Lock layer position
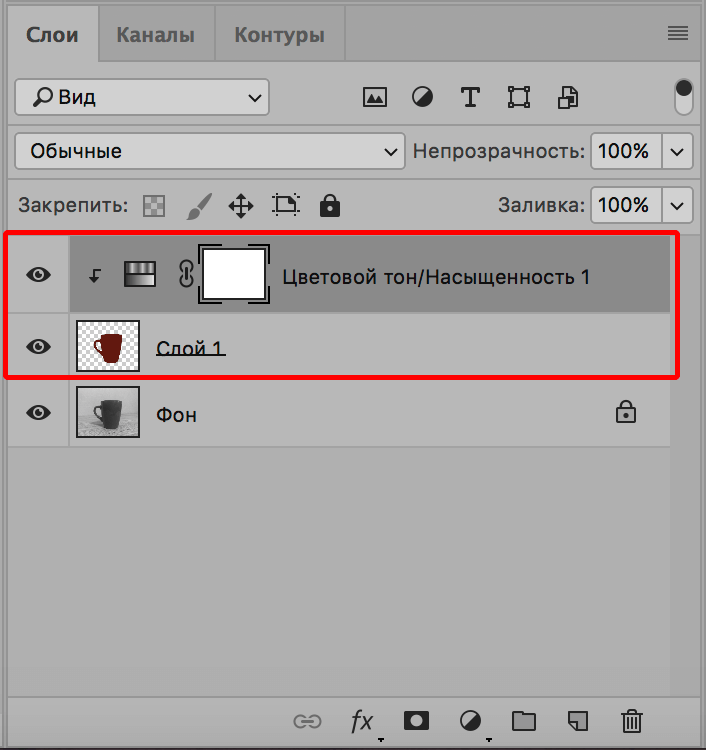The image size is (706, 750). click(x=241, y=206)
